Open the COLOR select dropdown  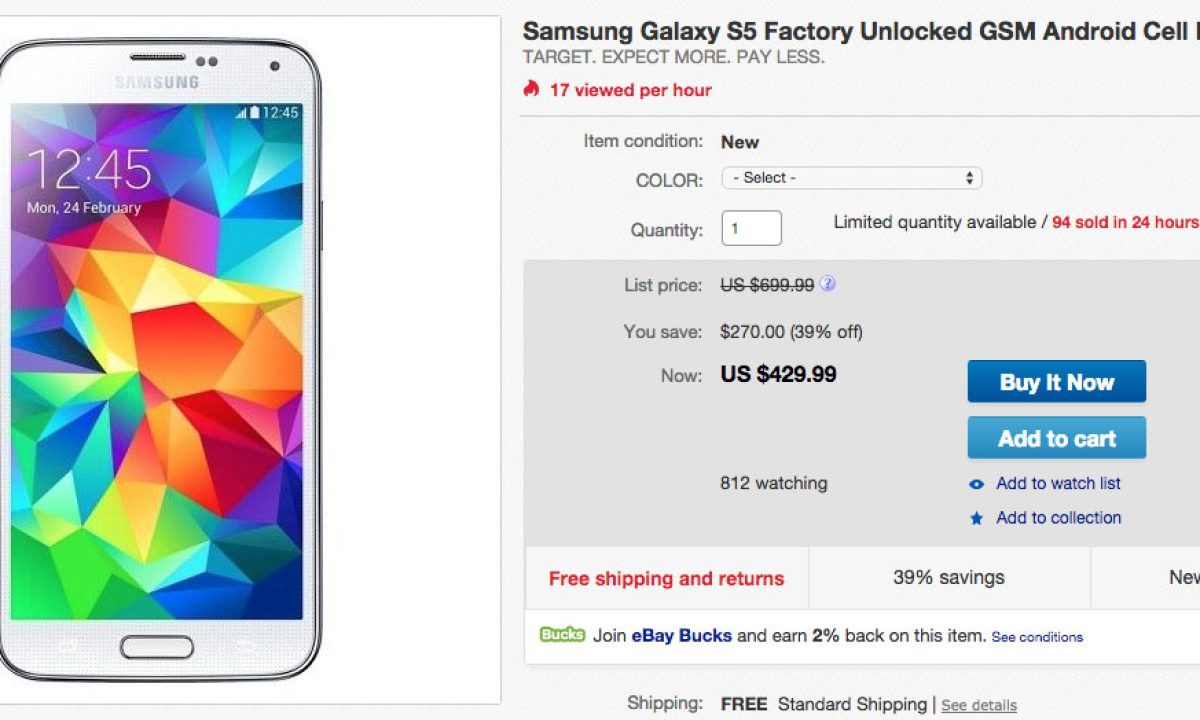point(851,178)
